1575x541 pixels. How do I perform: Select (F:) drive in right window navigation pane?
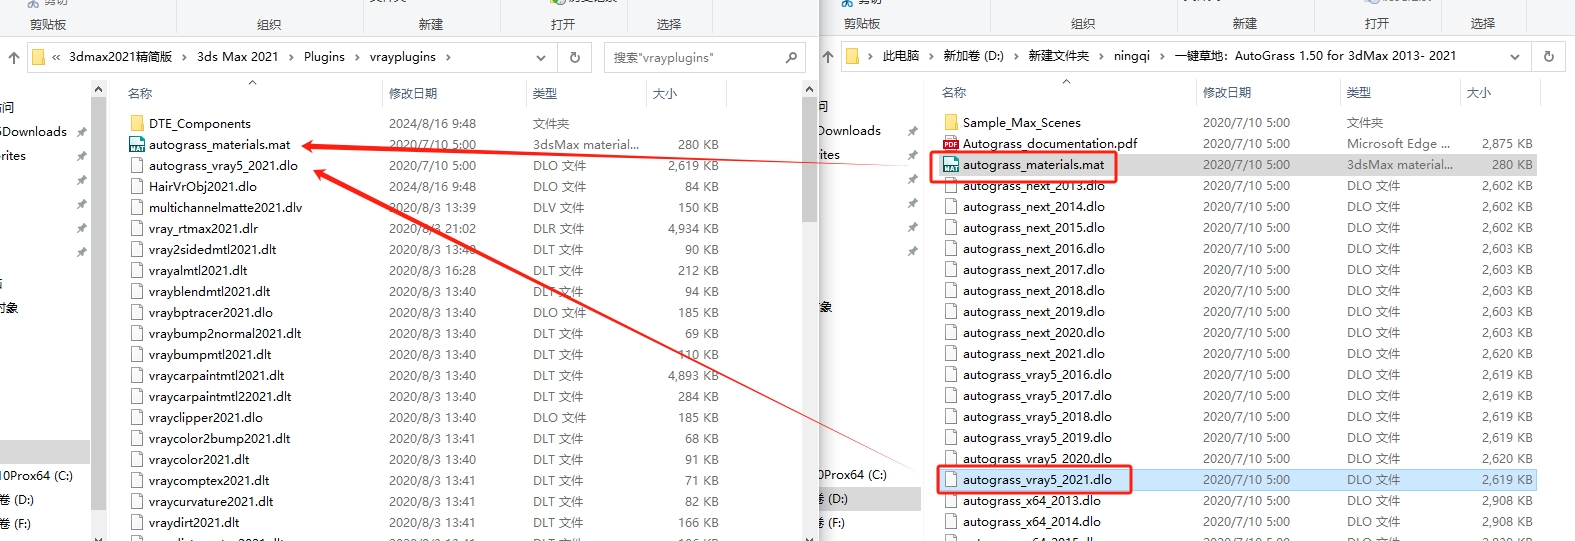[832, 522]
